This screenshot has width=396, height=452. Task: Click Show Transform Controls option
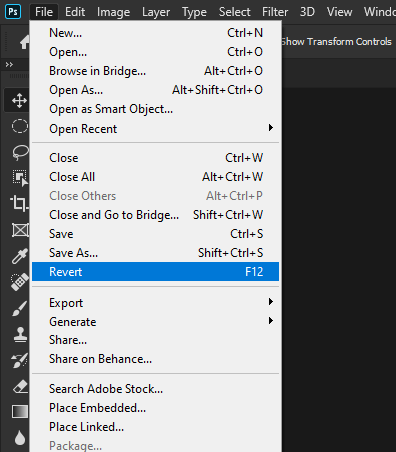tap(337, 42)
